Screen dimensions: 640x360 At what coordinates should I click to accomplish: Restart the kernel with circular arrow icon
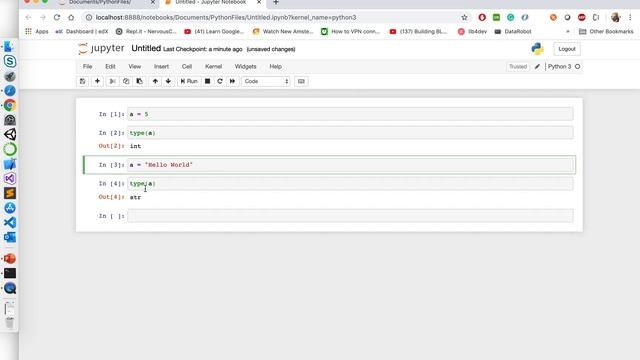tap(220, 81)
